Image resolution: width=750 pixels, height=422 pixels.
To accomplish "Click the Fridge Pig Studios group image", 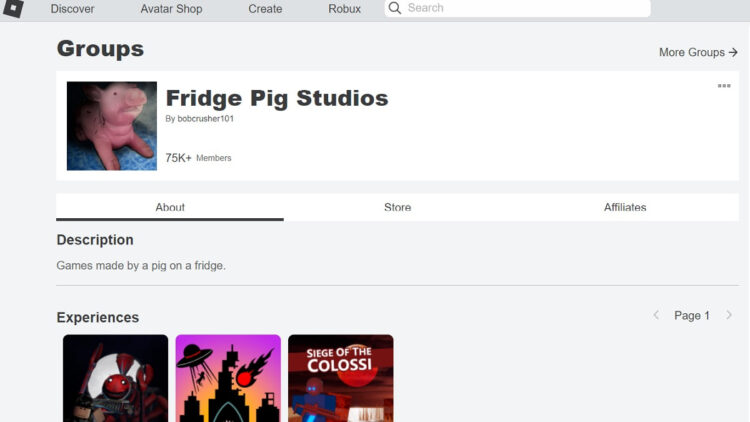I will [112, 126].
